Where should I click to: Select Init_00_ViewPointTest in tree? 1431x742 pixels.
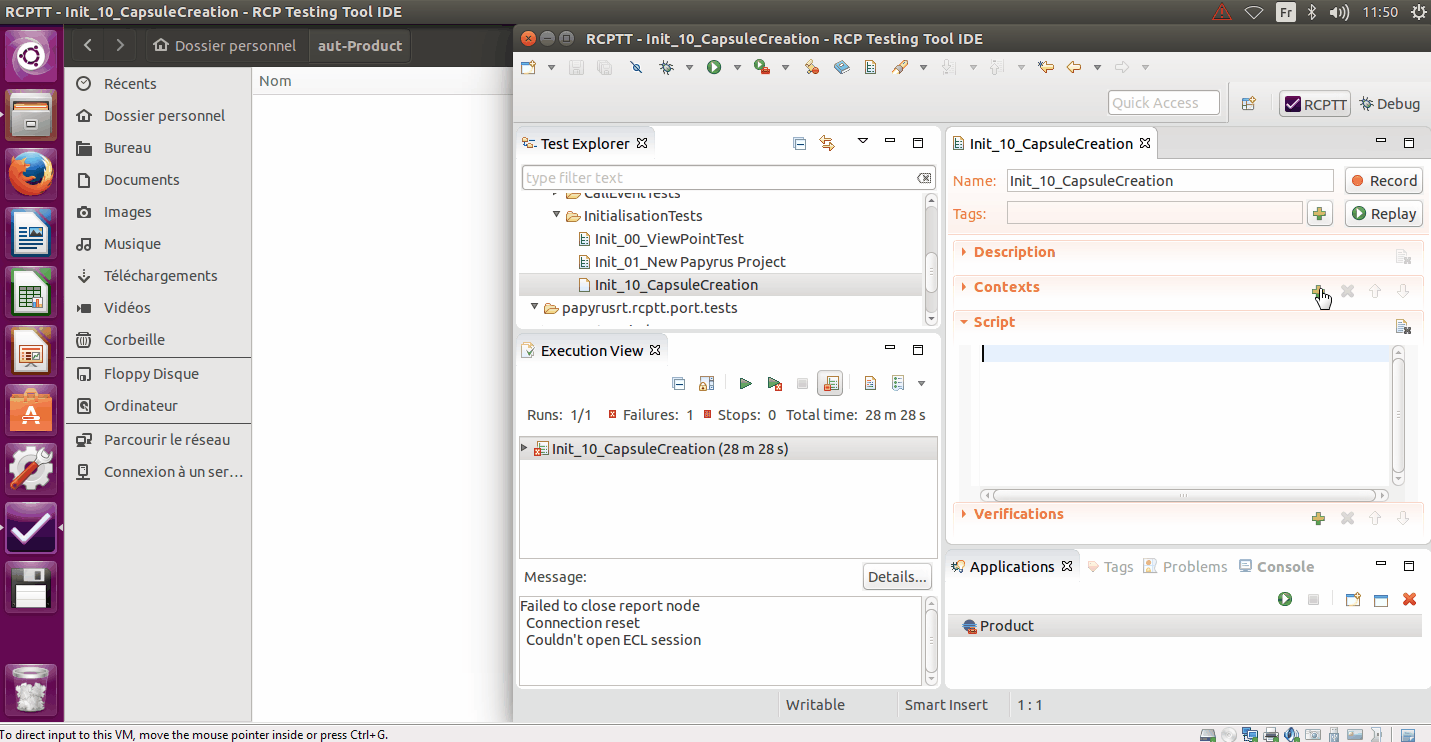coord(669,239)
